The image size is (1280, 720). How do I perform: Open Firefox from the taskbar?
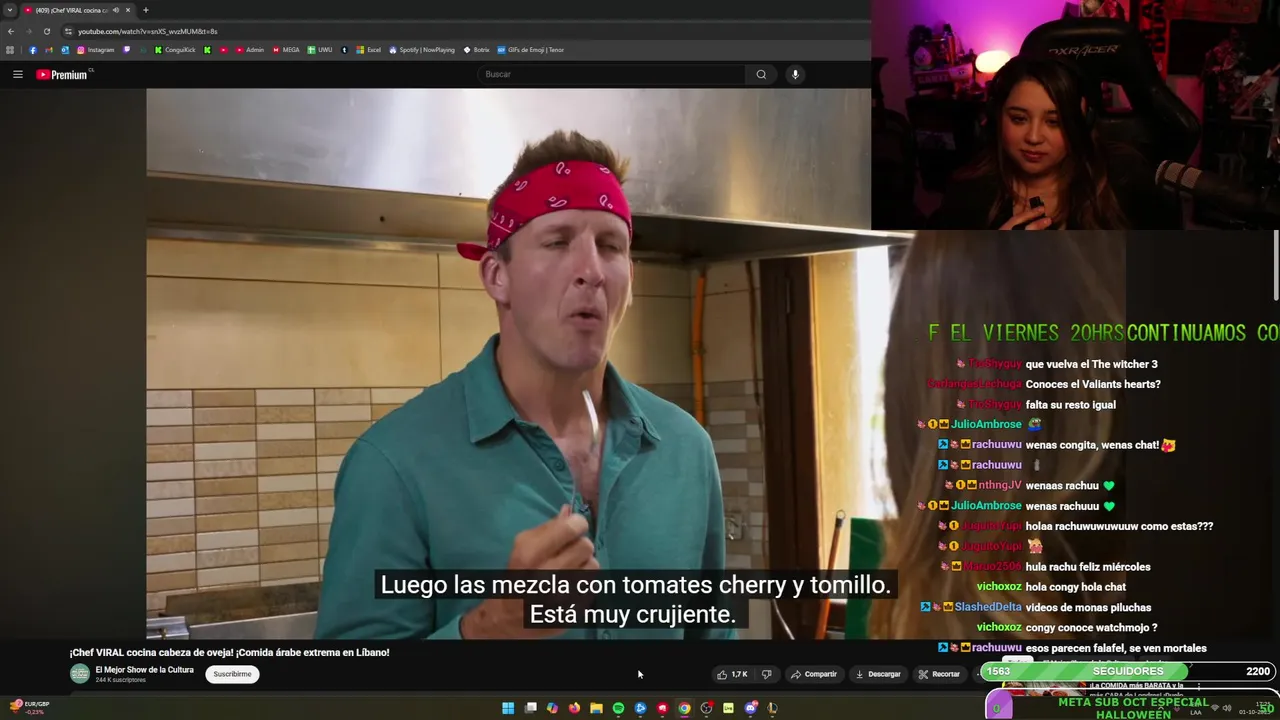click(x=574, y=708)
